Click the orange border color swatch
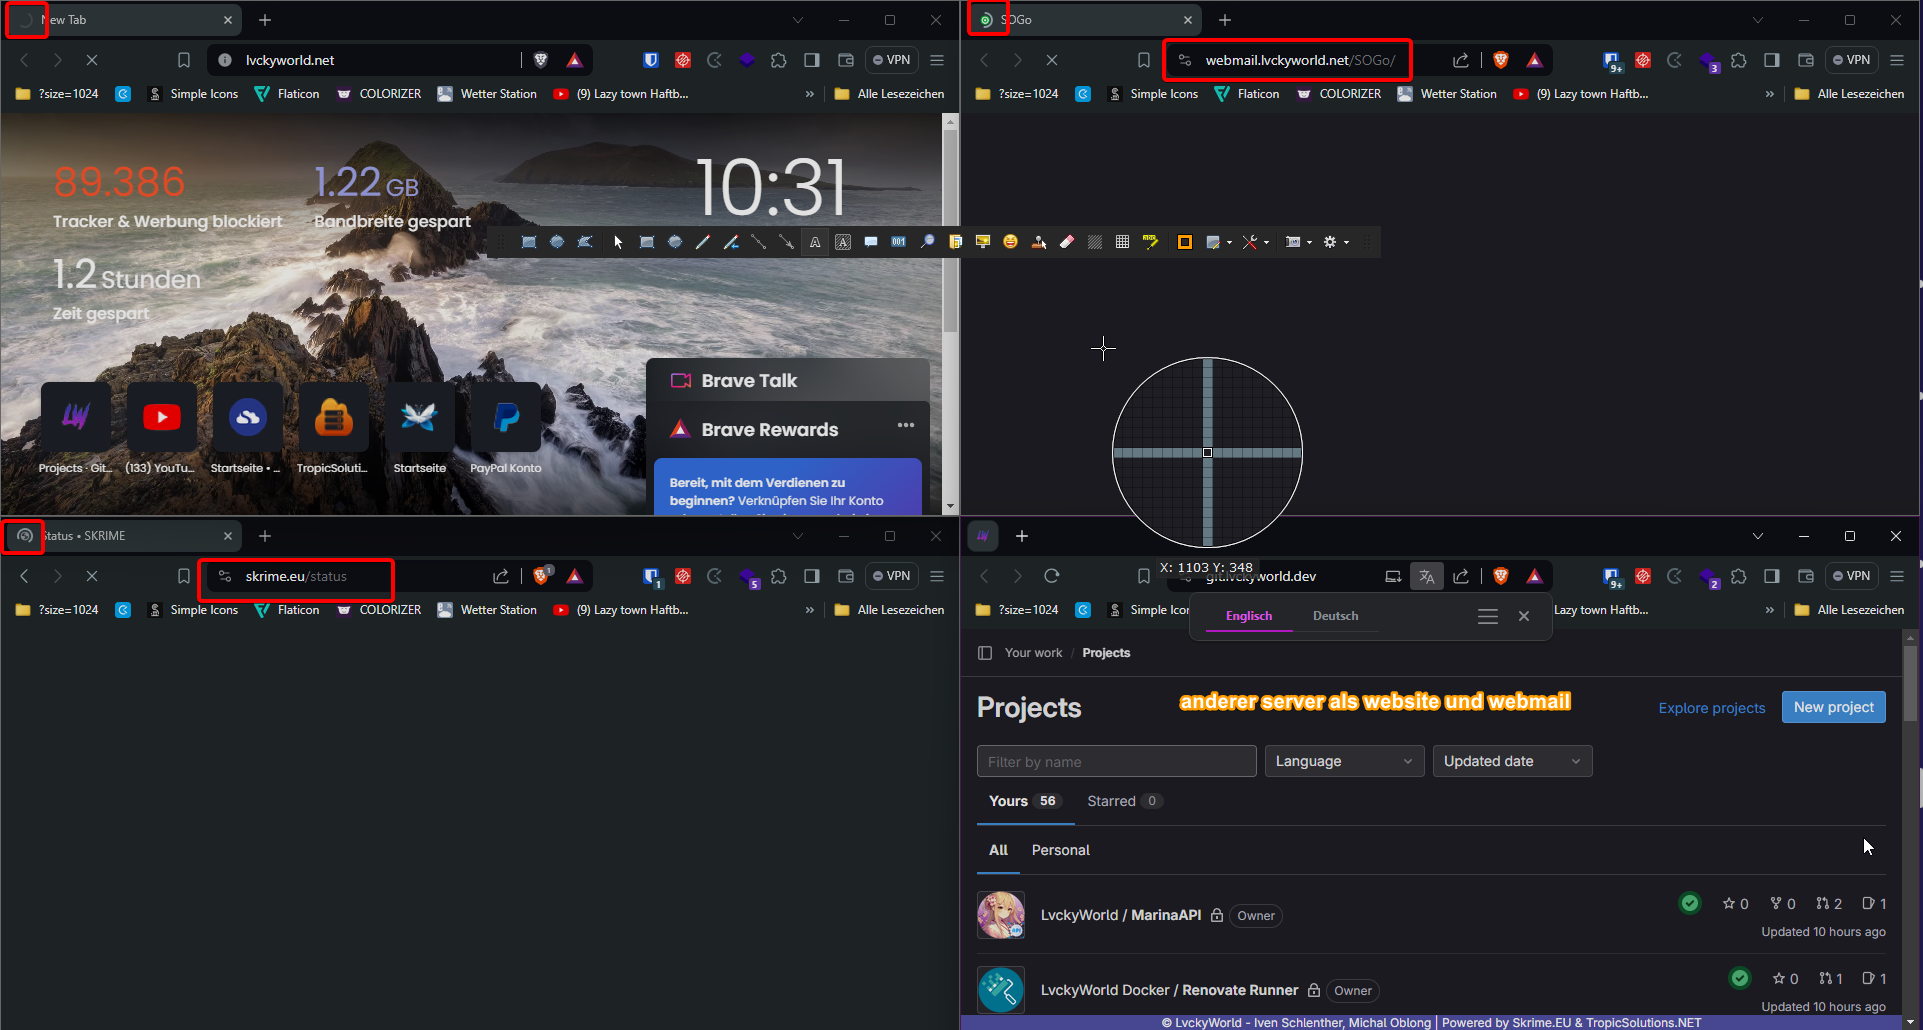Screen dimensions: 1923x1030 click(x=1184, y=242)
